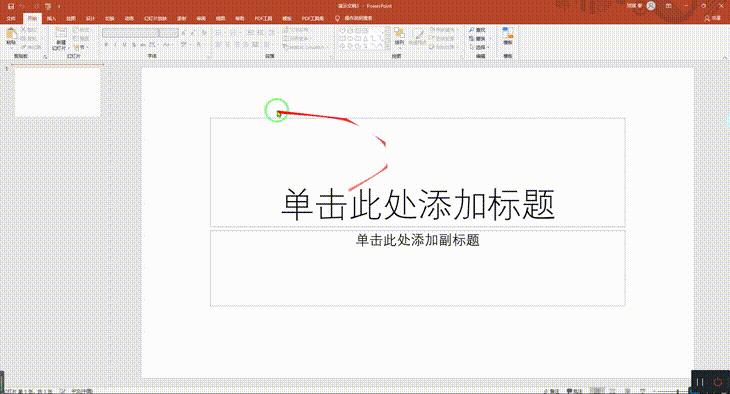Toggle italic formatting
Screen dimensions: 730x394
[115, 45]
